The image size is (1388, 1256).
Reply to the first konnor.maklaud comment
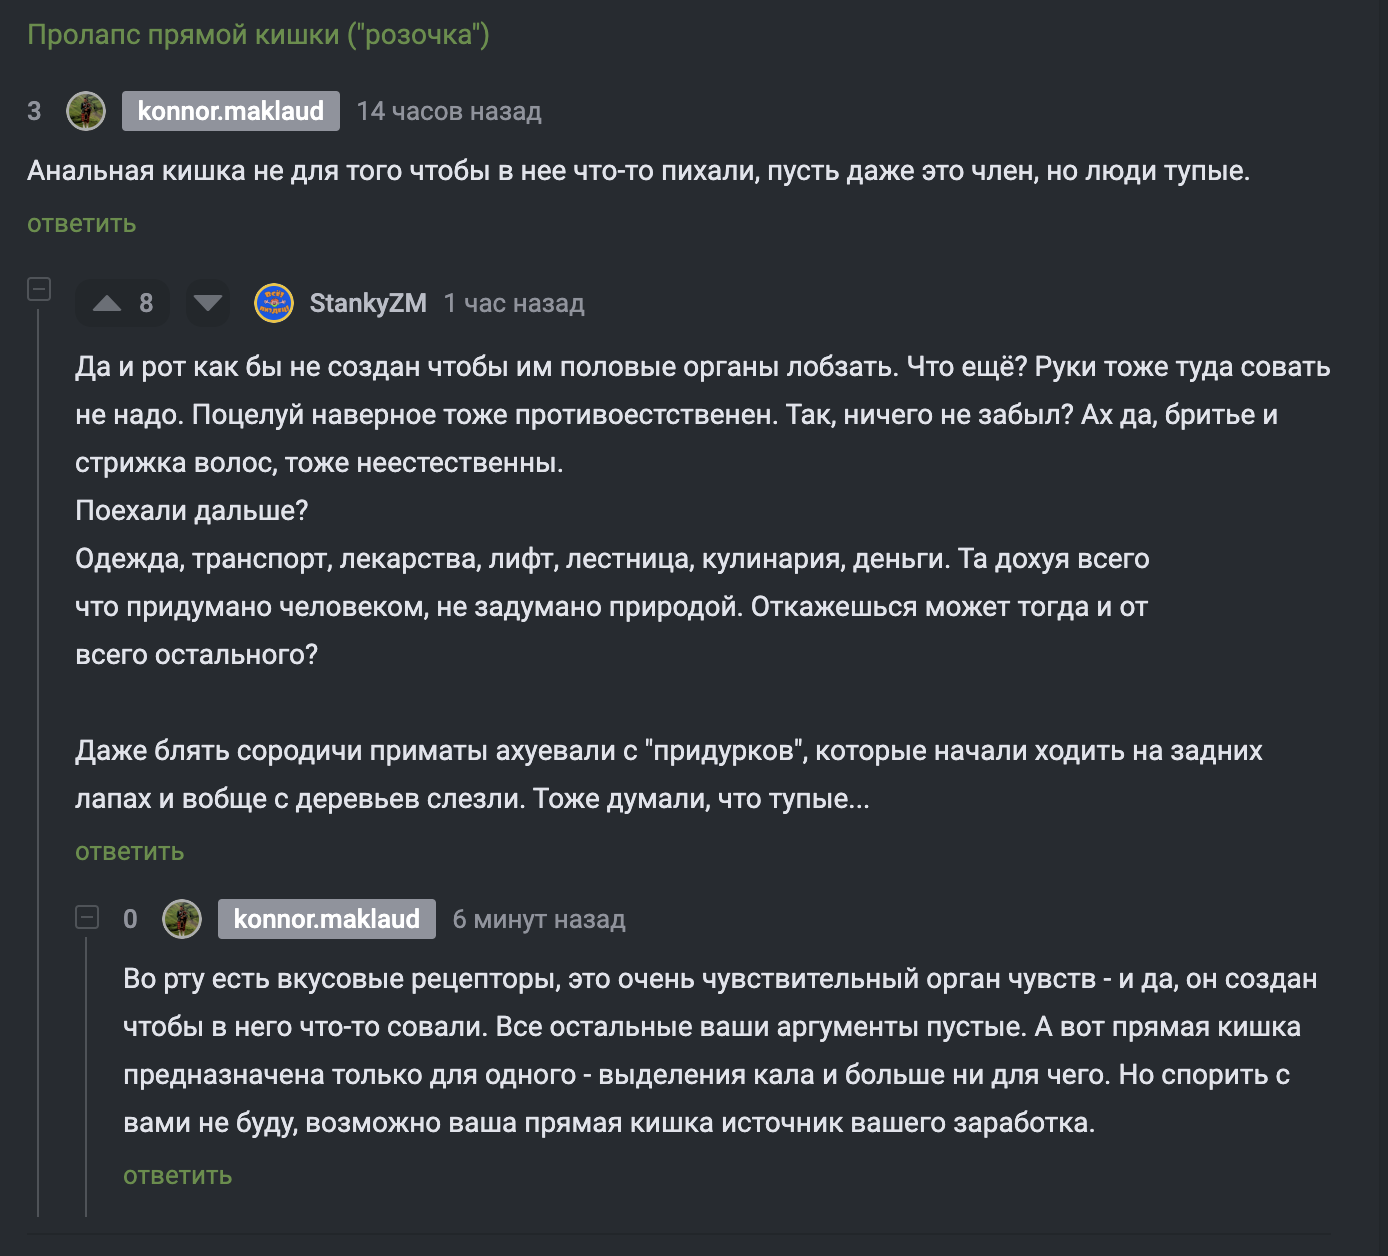pos(80,223)
